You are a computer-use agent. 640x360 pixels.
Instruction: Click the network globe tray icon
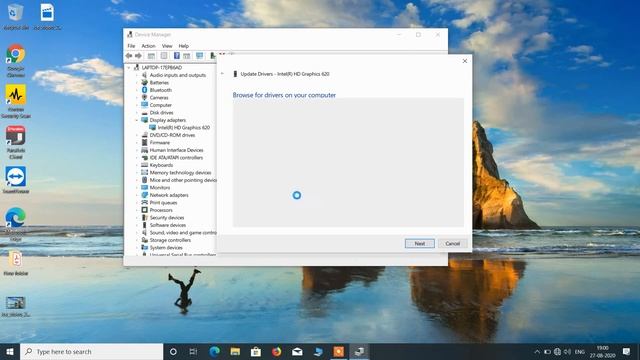[x=557, y=351]
